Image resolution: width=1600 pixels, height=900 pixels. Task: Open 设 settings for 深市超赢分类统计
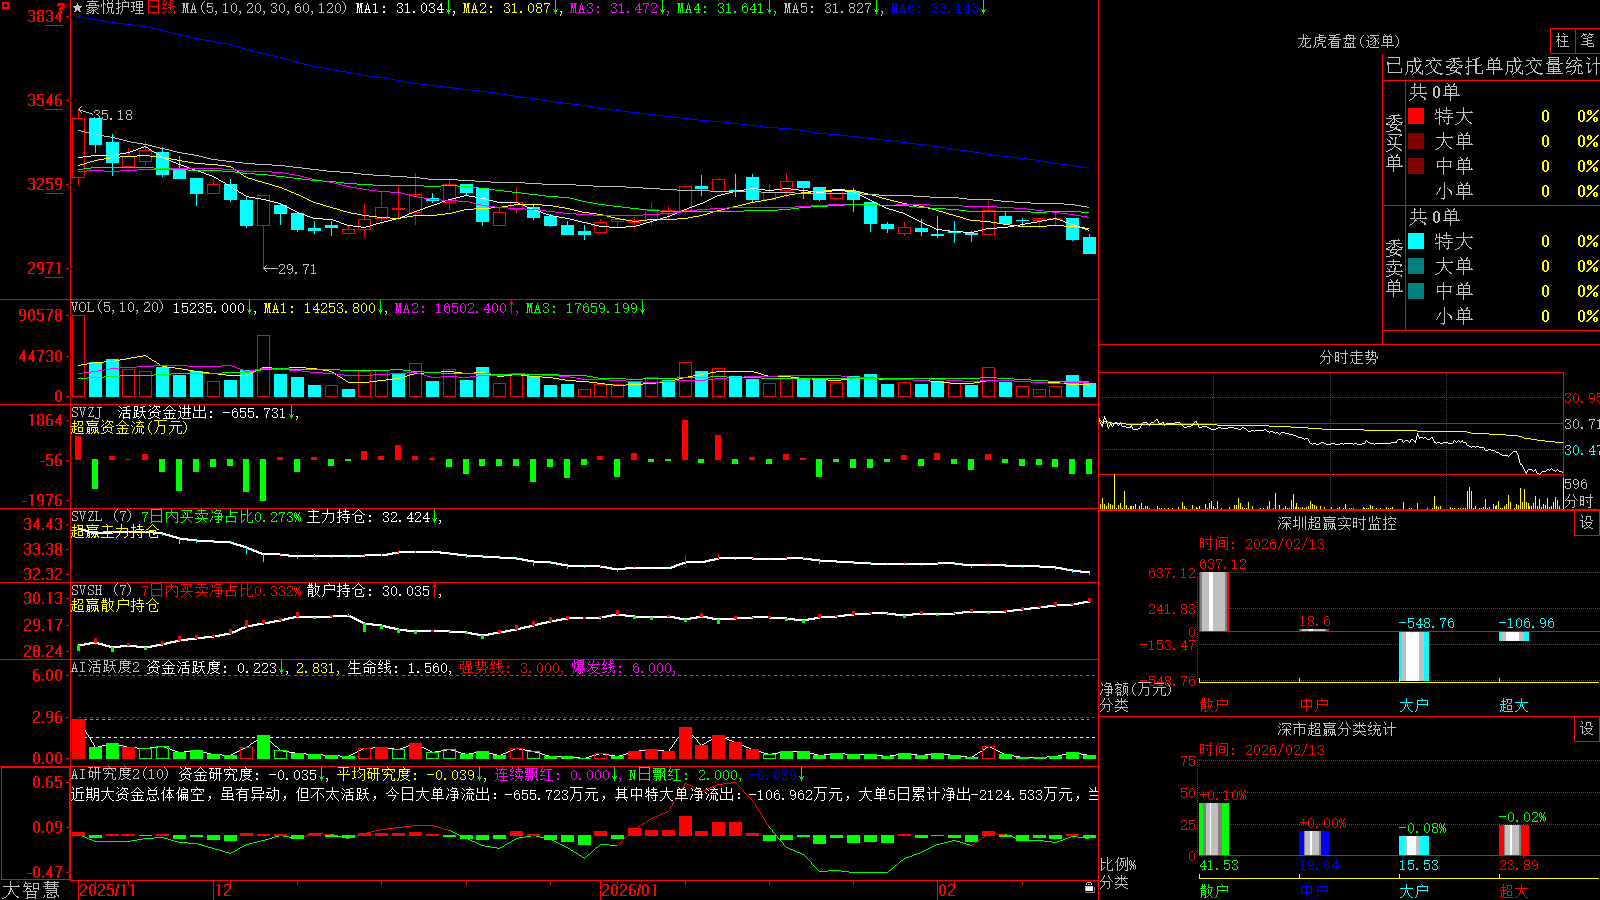tap(1587, 729)
